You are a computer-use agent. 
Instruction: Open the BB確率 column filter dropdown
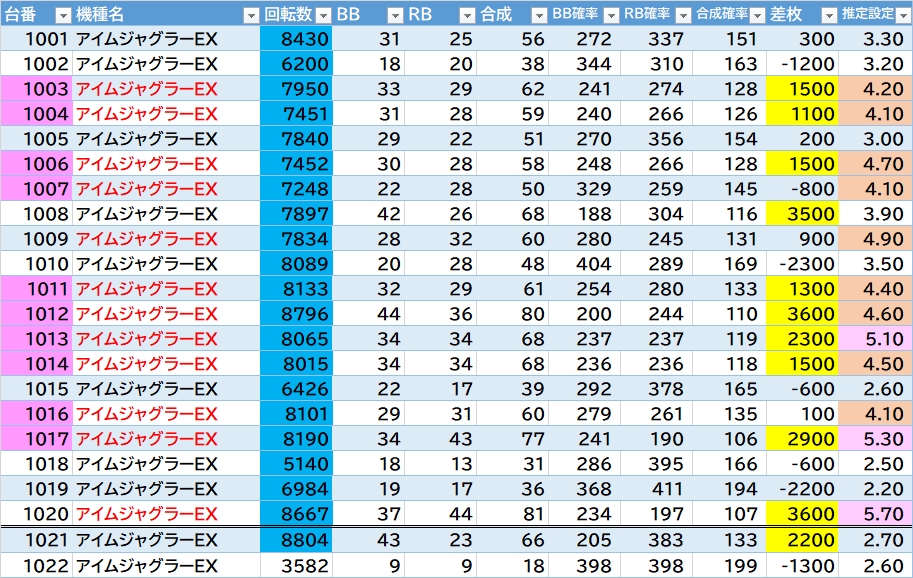click(611, 15)
